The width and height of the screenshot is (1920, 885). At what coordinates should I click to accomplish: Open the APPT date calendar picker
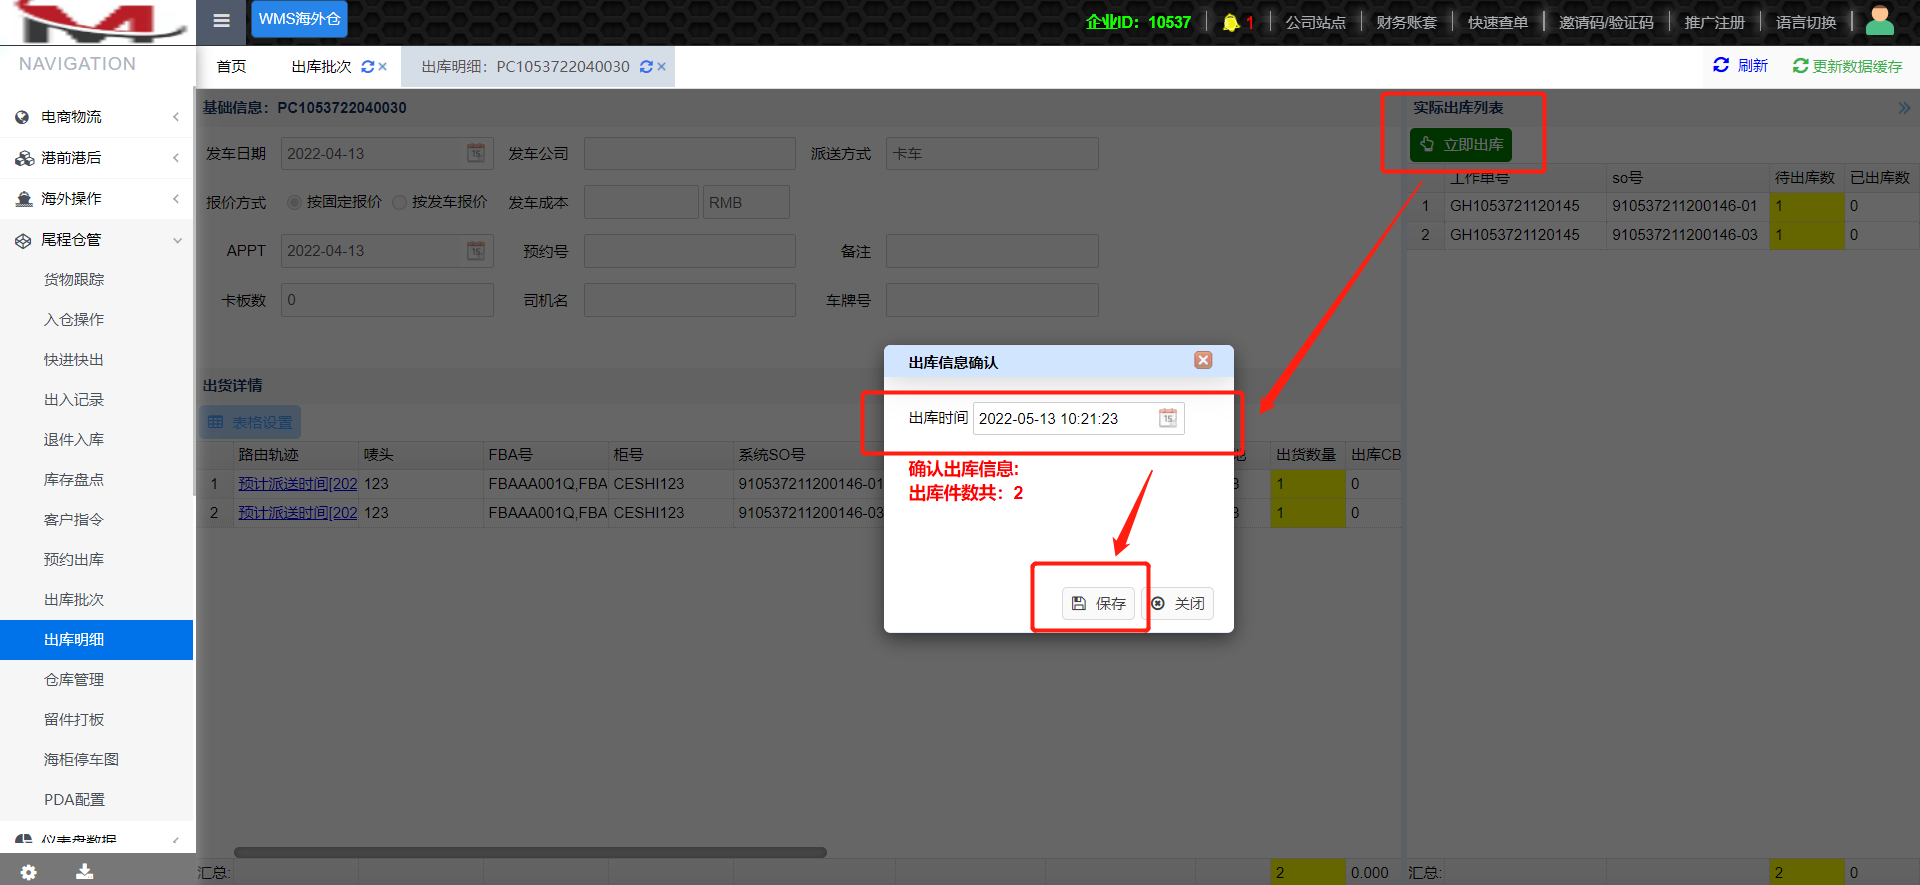pos(476,250)
